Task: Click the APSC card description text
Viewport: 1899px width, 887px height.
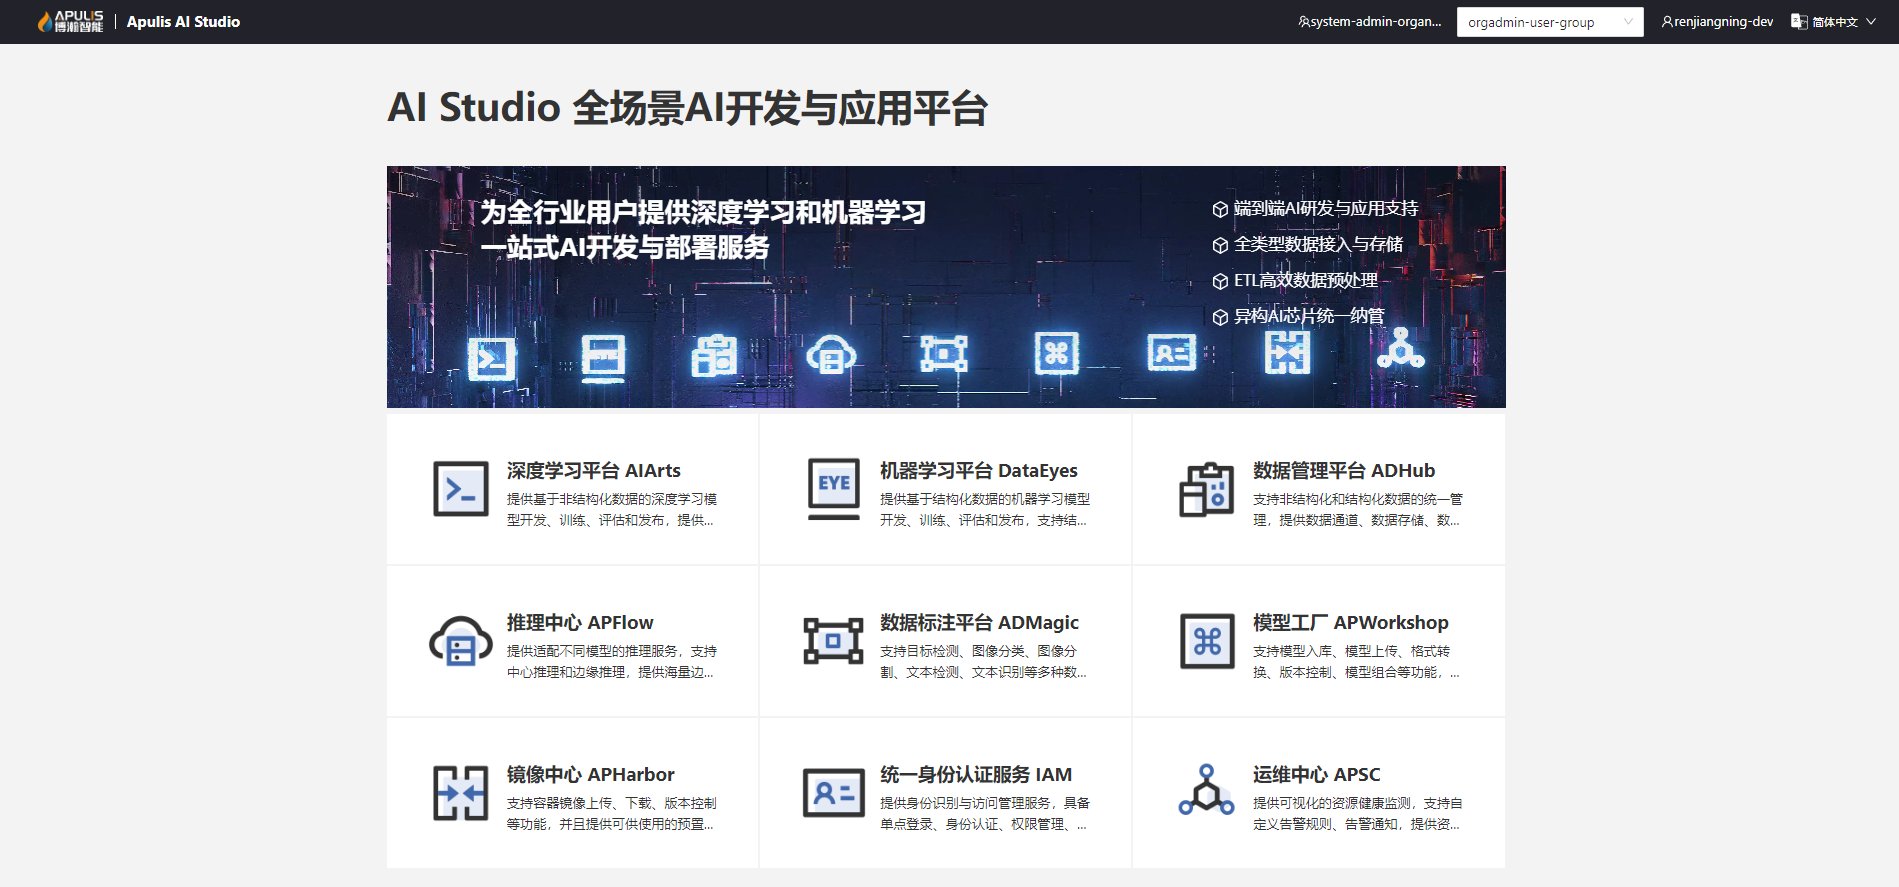Action: pyautogui.click(x=1357, y=813)
